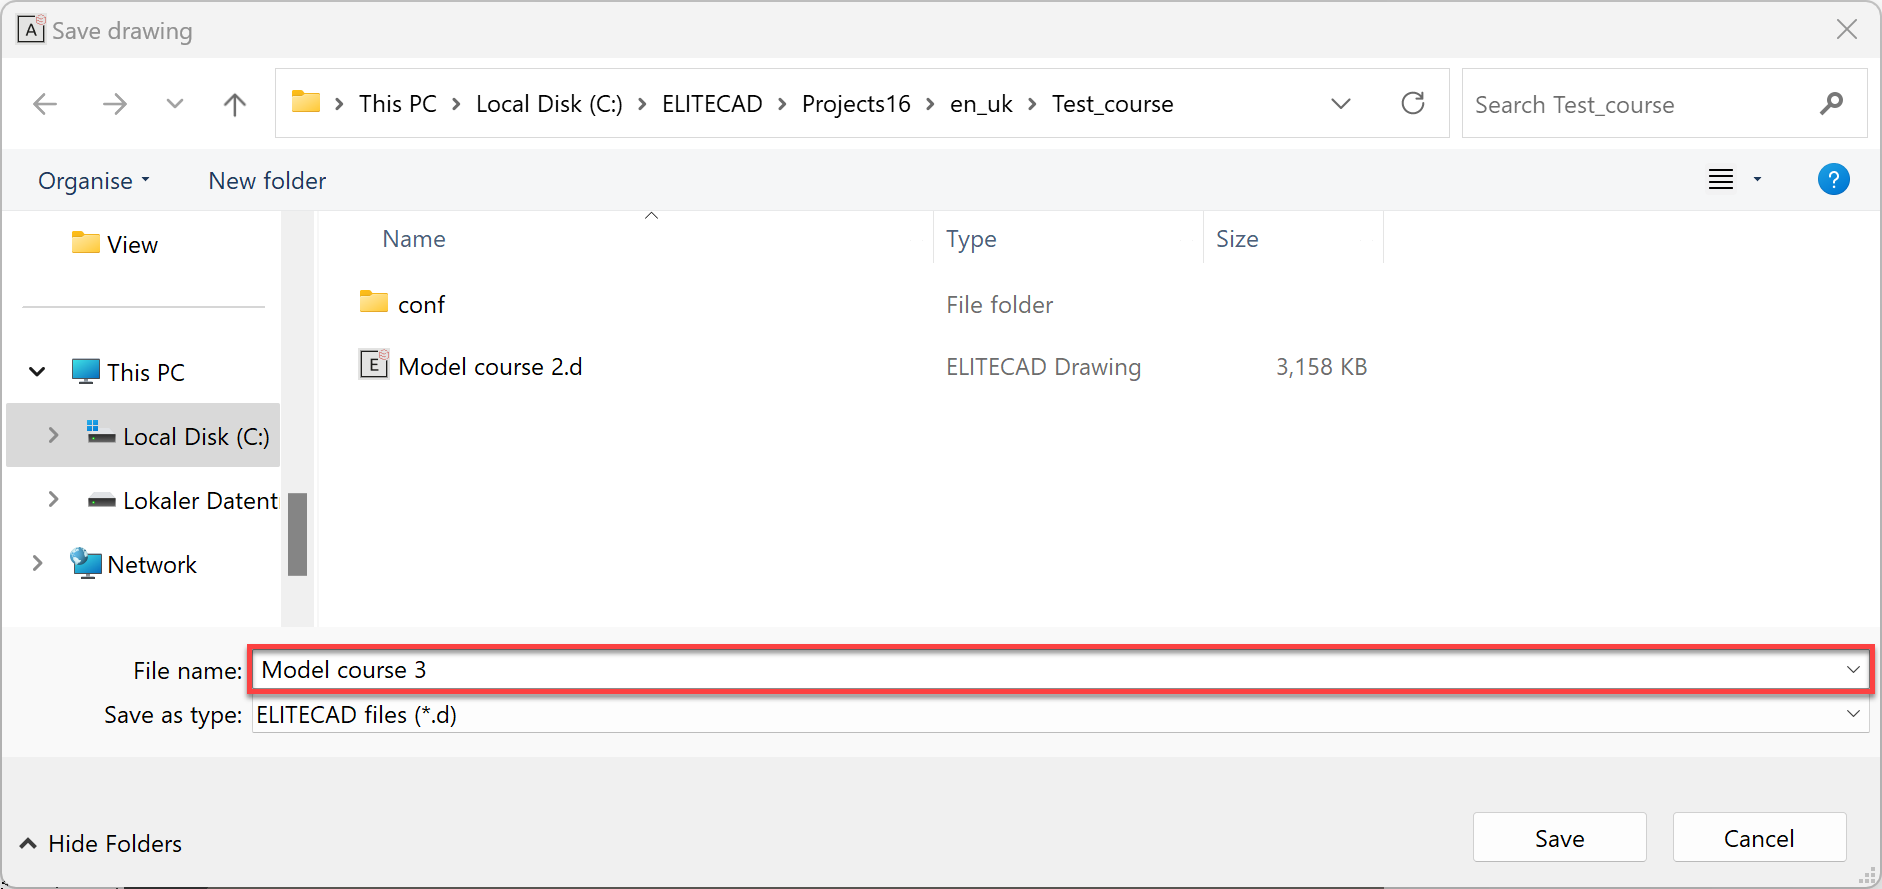Refresh the Test_course folder listing
This screenshot has width=1882, height=889.
pyautogui.click(x=1412, y=104)
